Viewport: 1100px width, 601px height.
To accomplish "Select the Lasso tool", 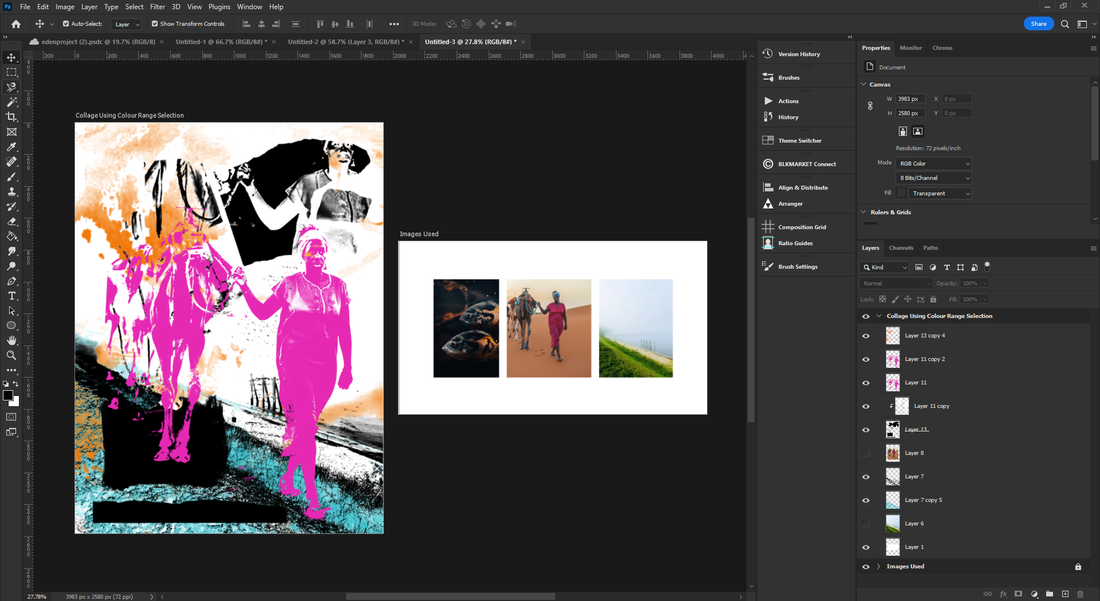I will (11, 87).
